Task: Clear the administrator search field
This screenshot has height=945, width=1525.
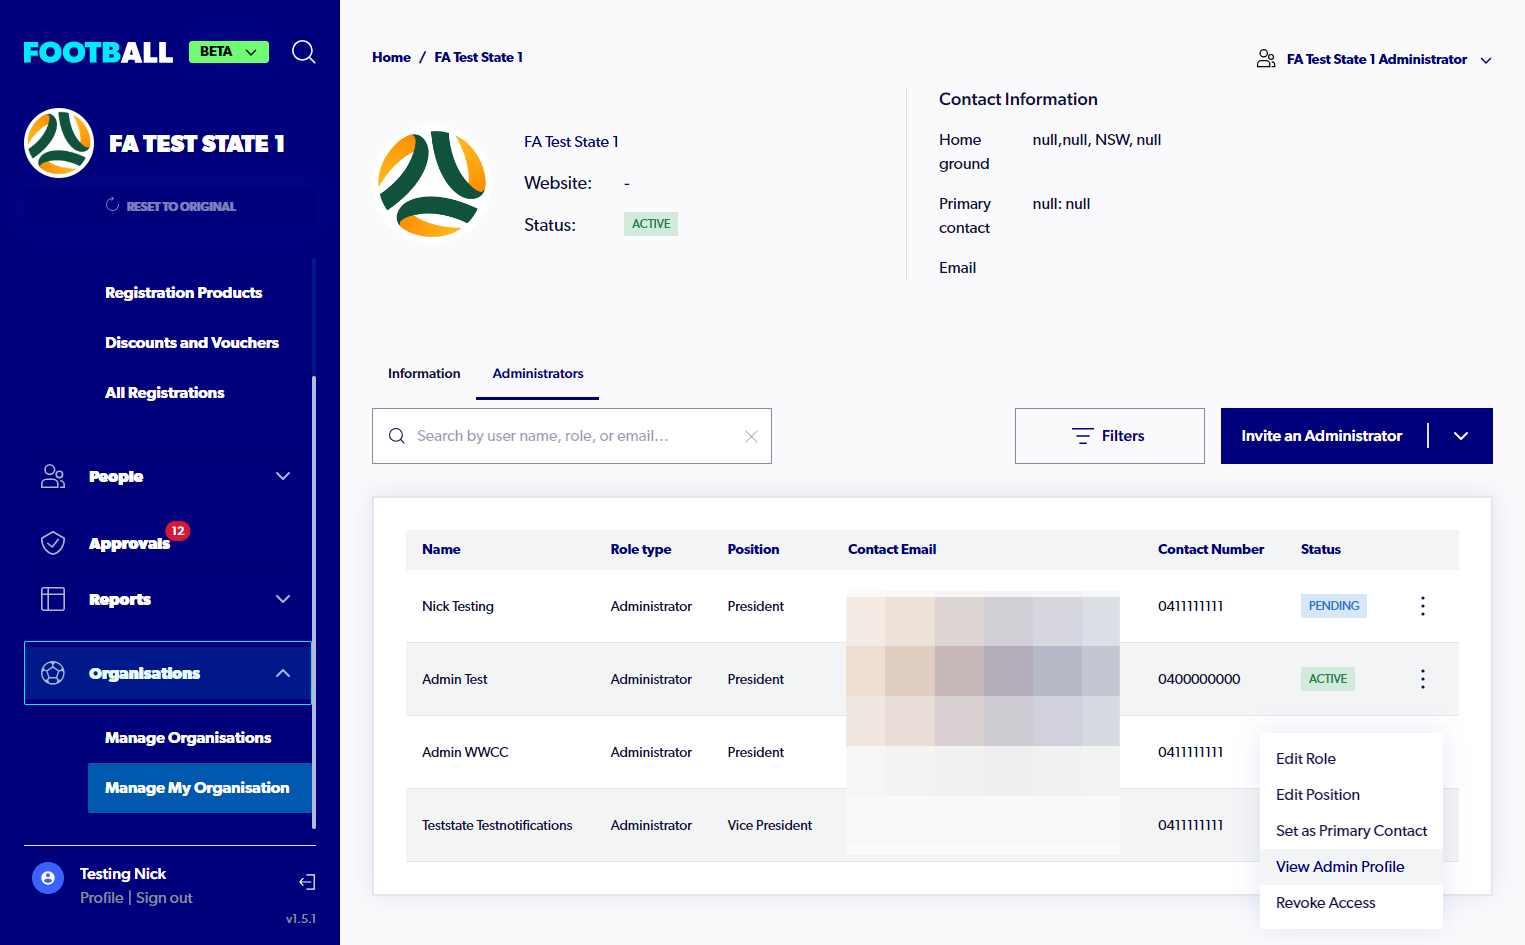Action: (x=752, y=436)
